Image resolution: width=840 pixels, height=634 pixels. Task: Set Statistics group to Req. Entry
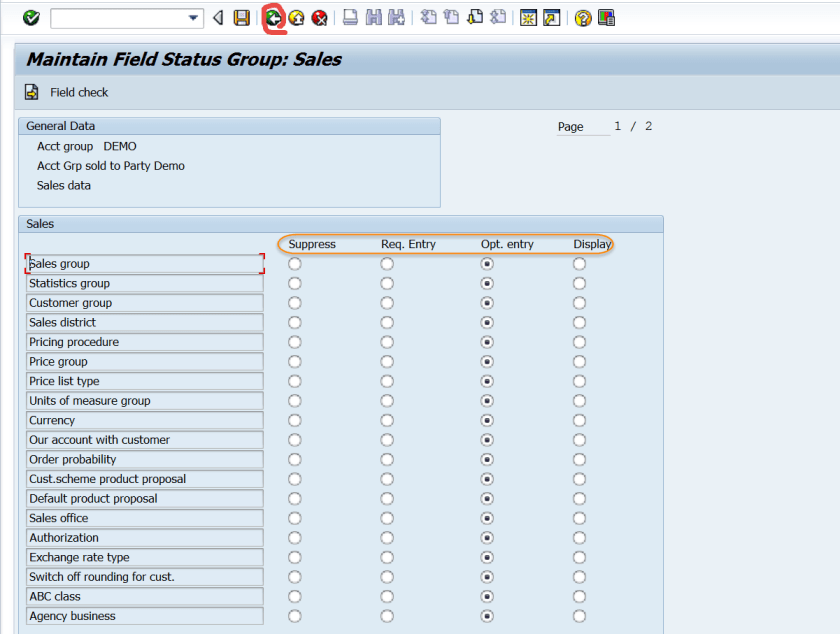[x=387, y=284]
